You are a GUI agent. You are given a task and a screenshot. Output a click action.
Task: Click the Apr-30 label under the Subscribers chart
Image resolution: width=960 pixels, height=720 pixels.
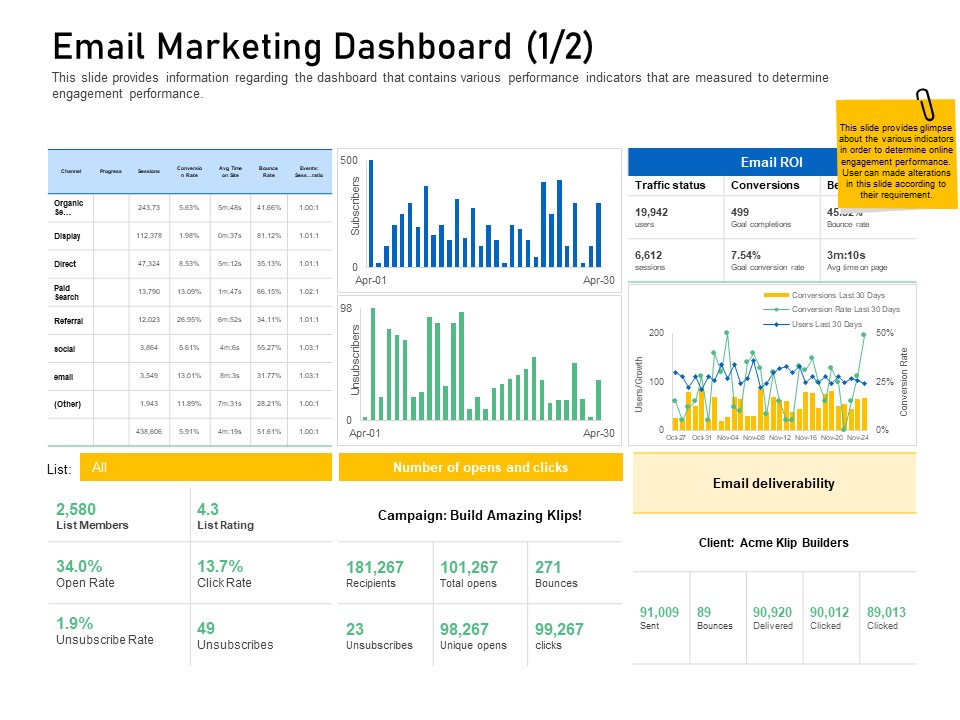click(599, 280)
